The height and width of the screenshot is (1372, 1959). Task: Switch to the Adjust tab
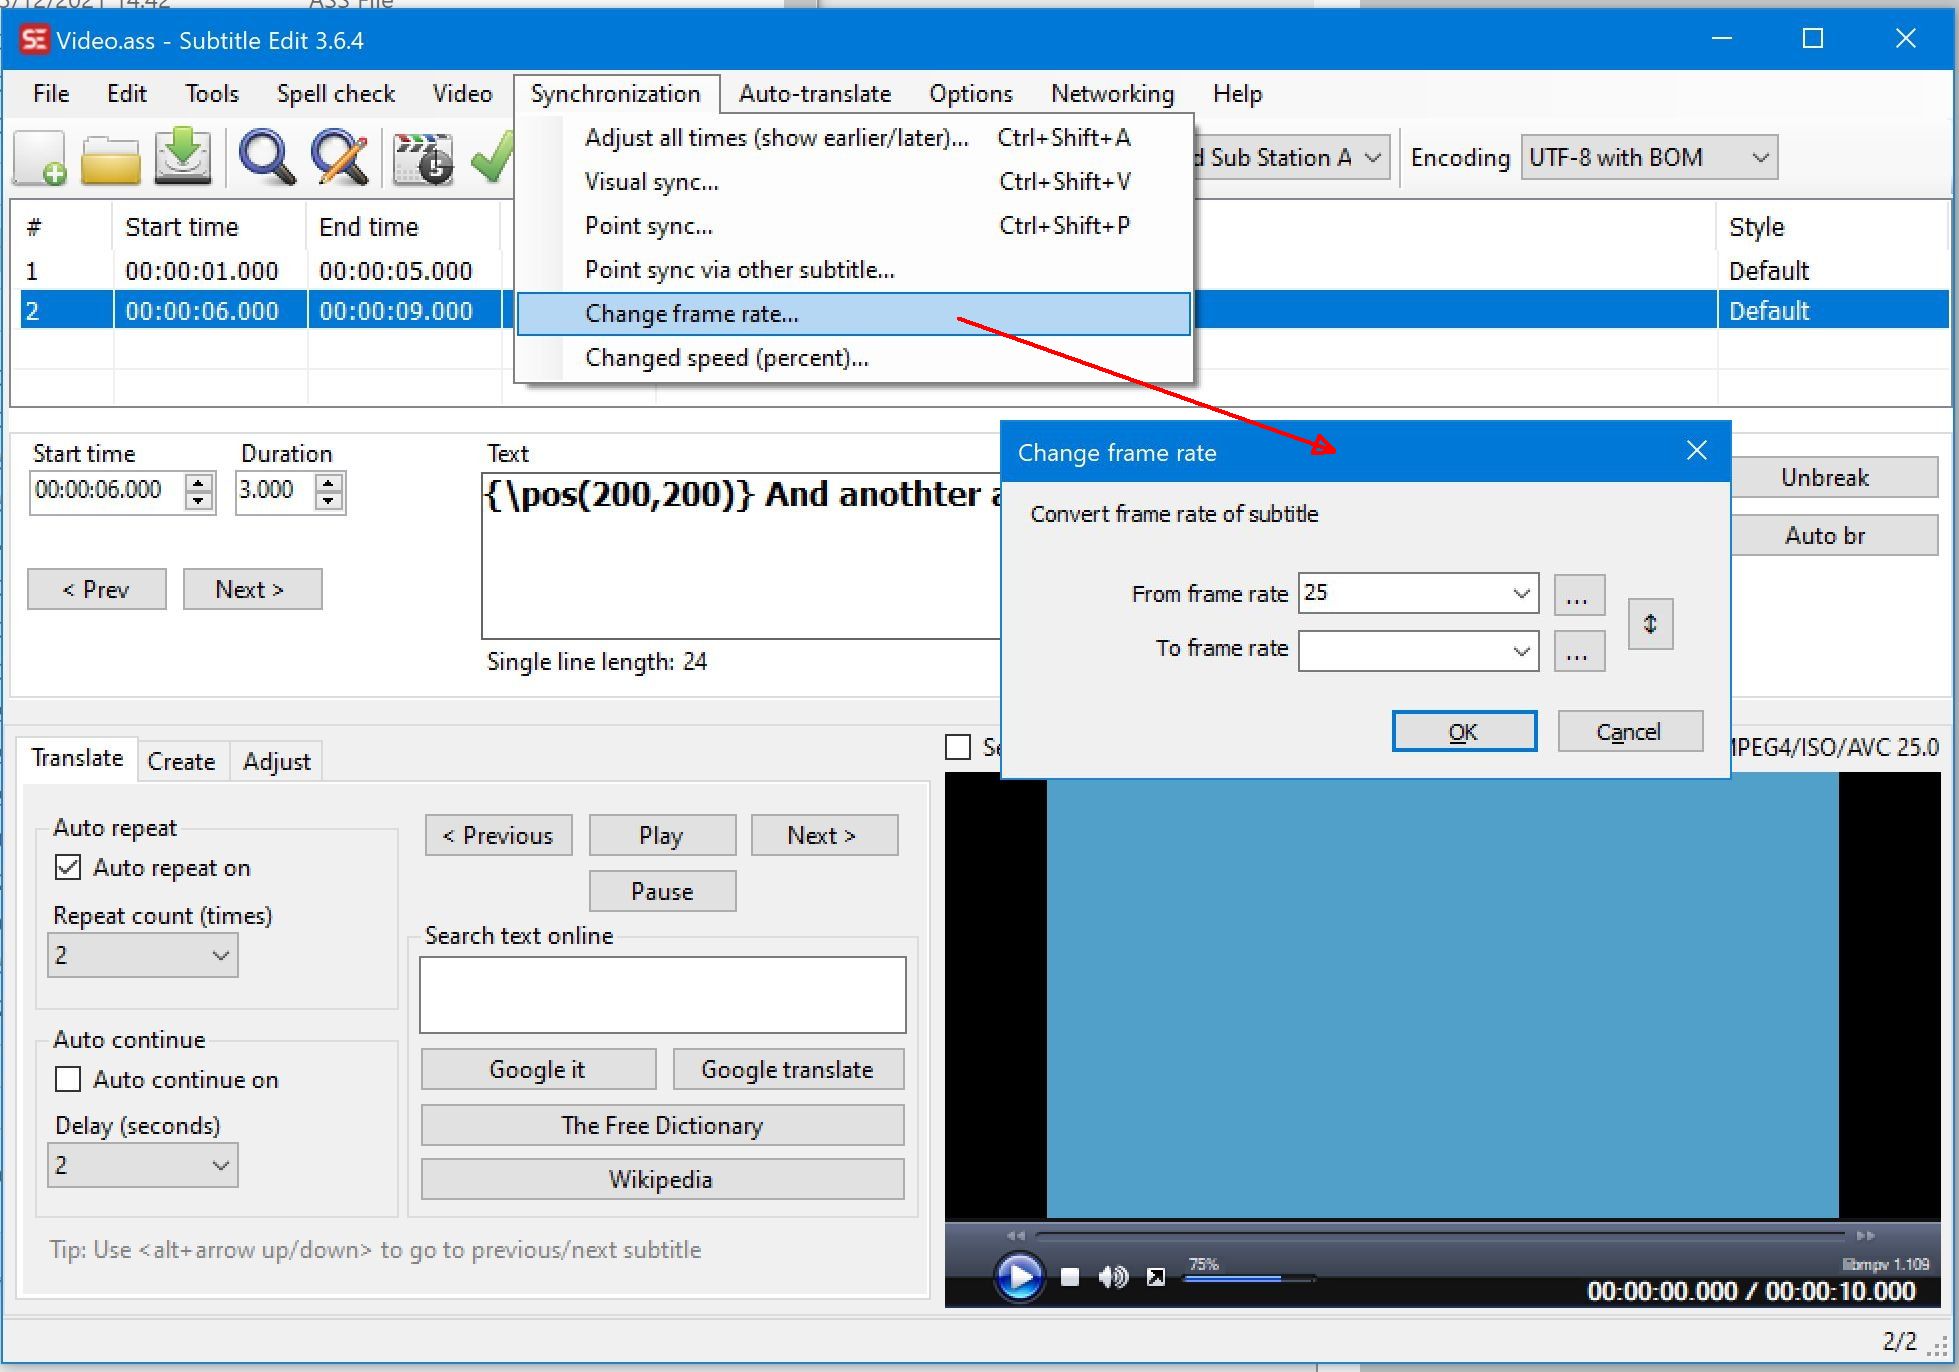[x=276, y=761]
